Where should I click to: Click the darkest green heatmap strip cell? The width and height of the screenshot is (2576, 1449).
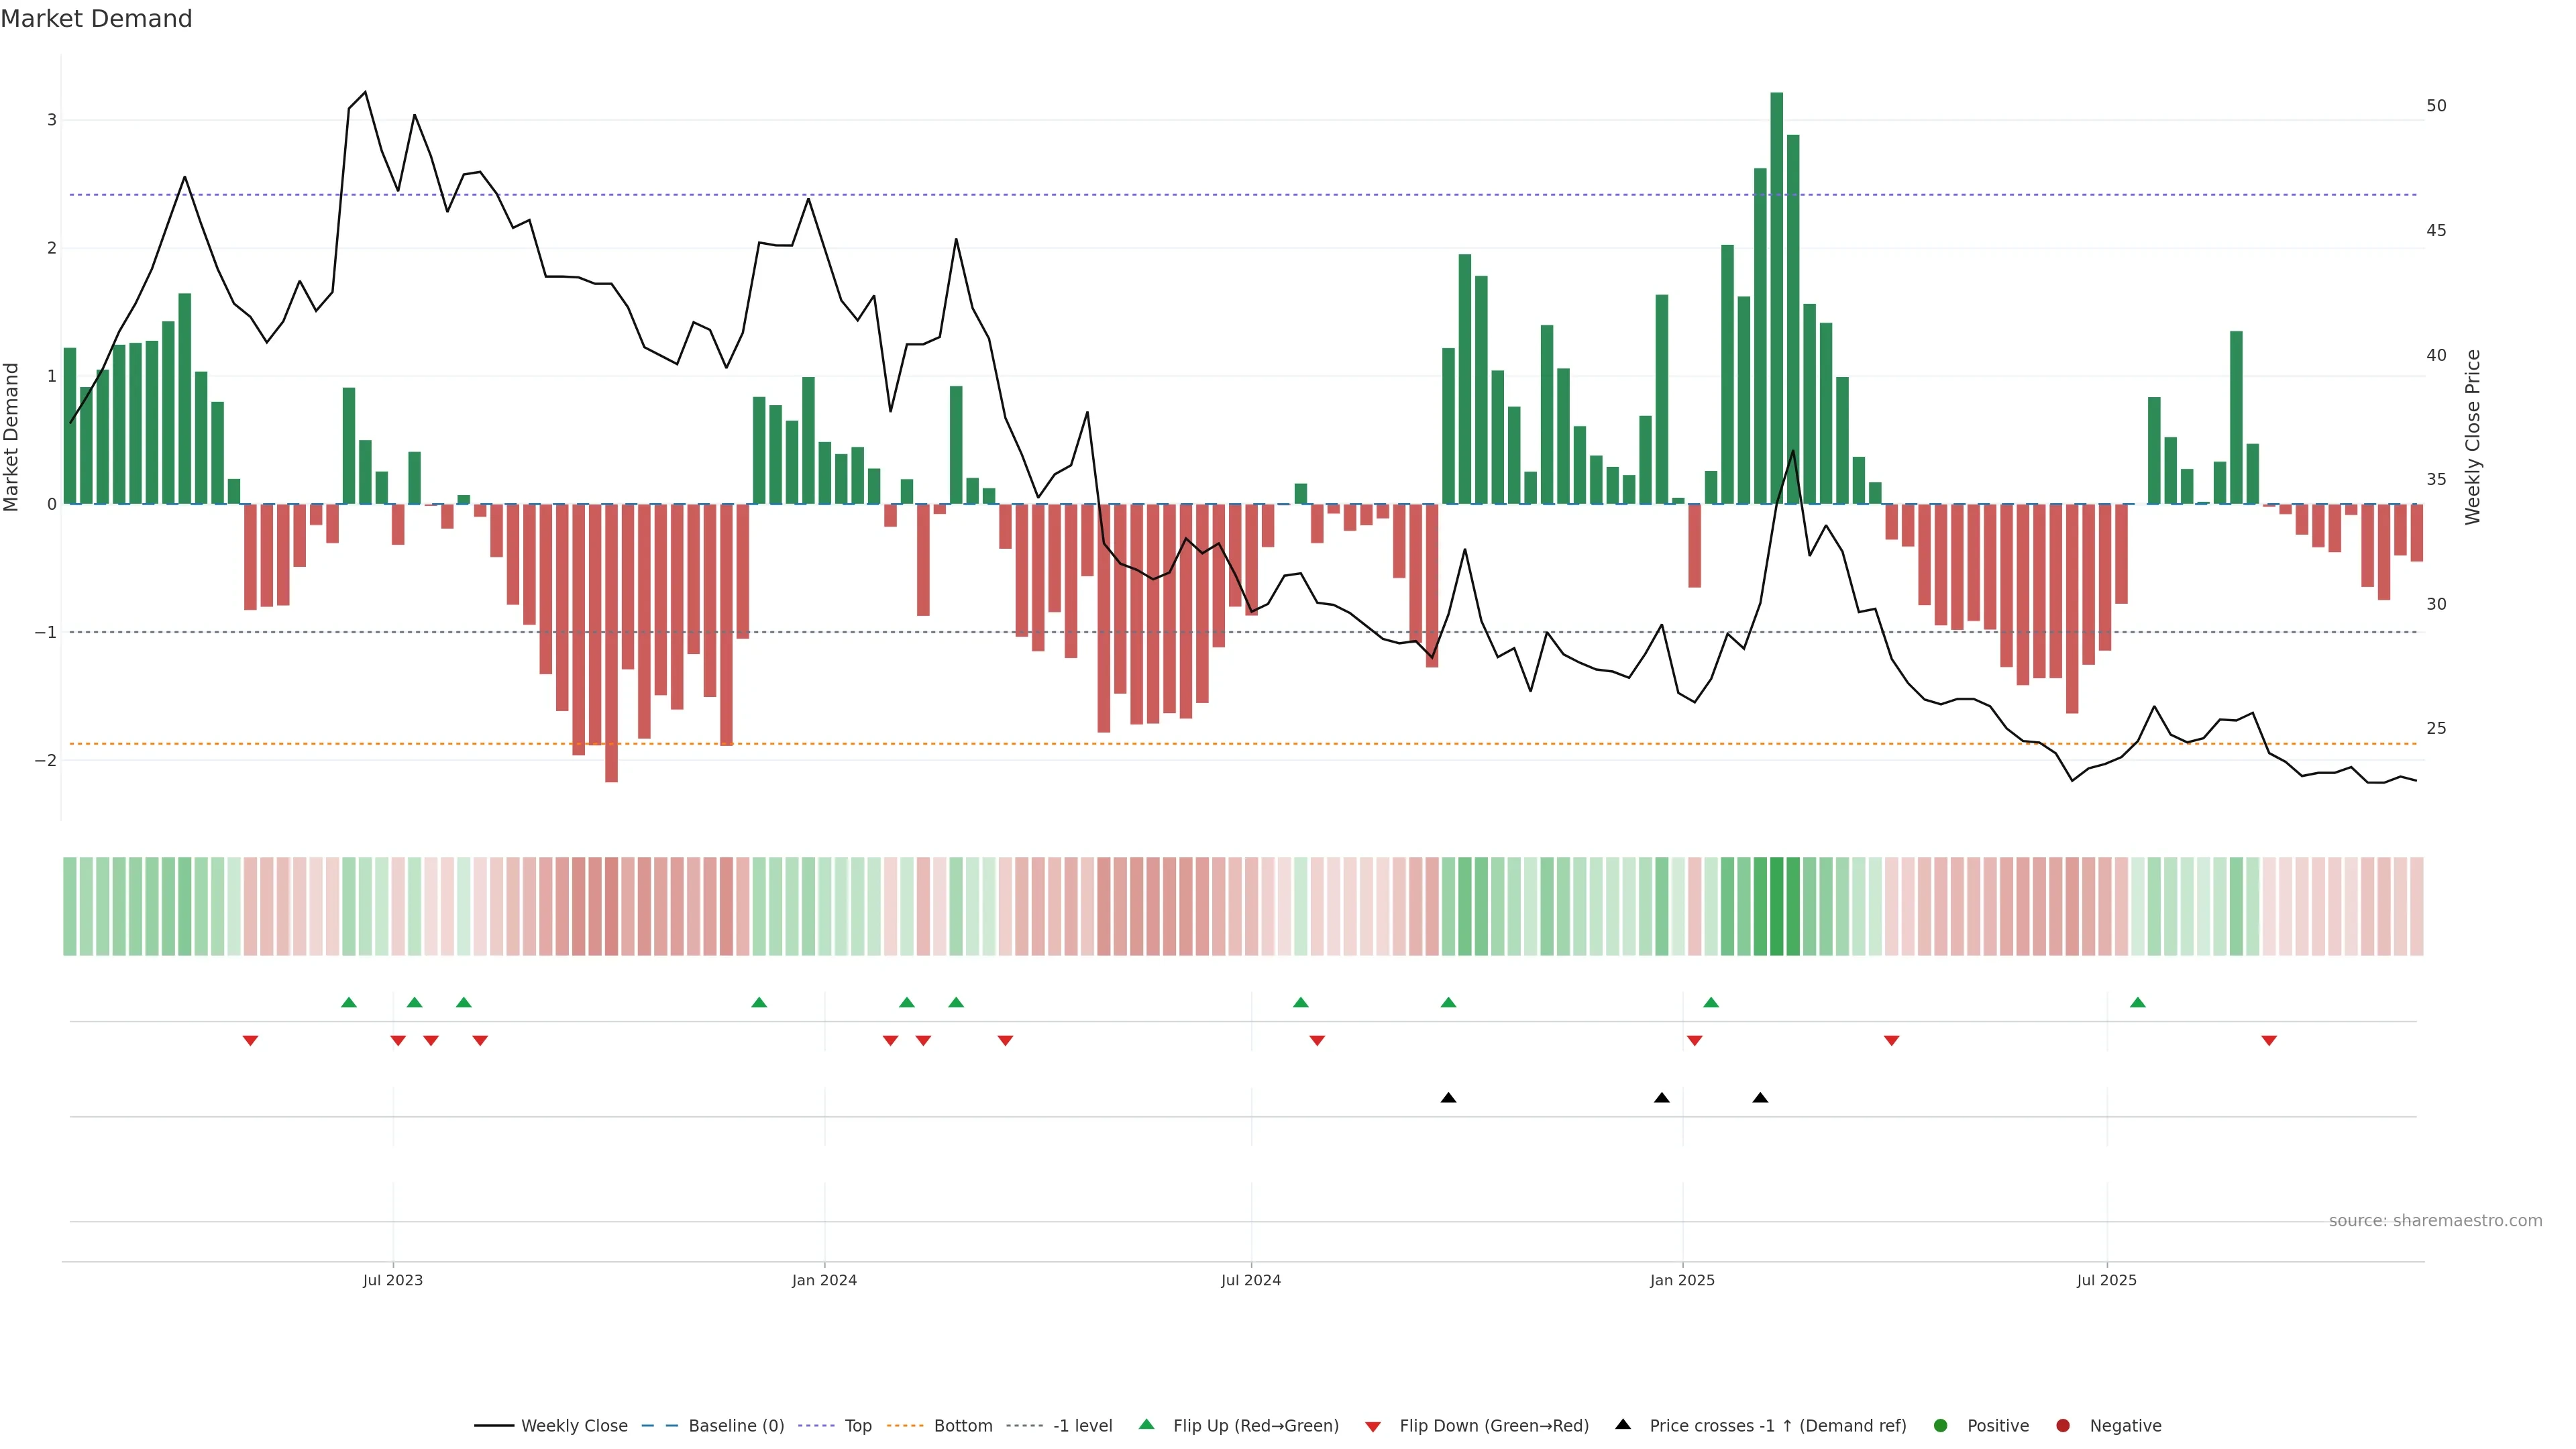1776,906
